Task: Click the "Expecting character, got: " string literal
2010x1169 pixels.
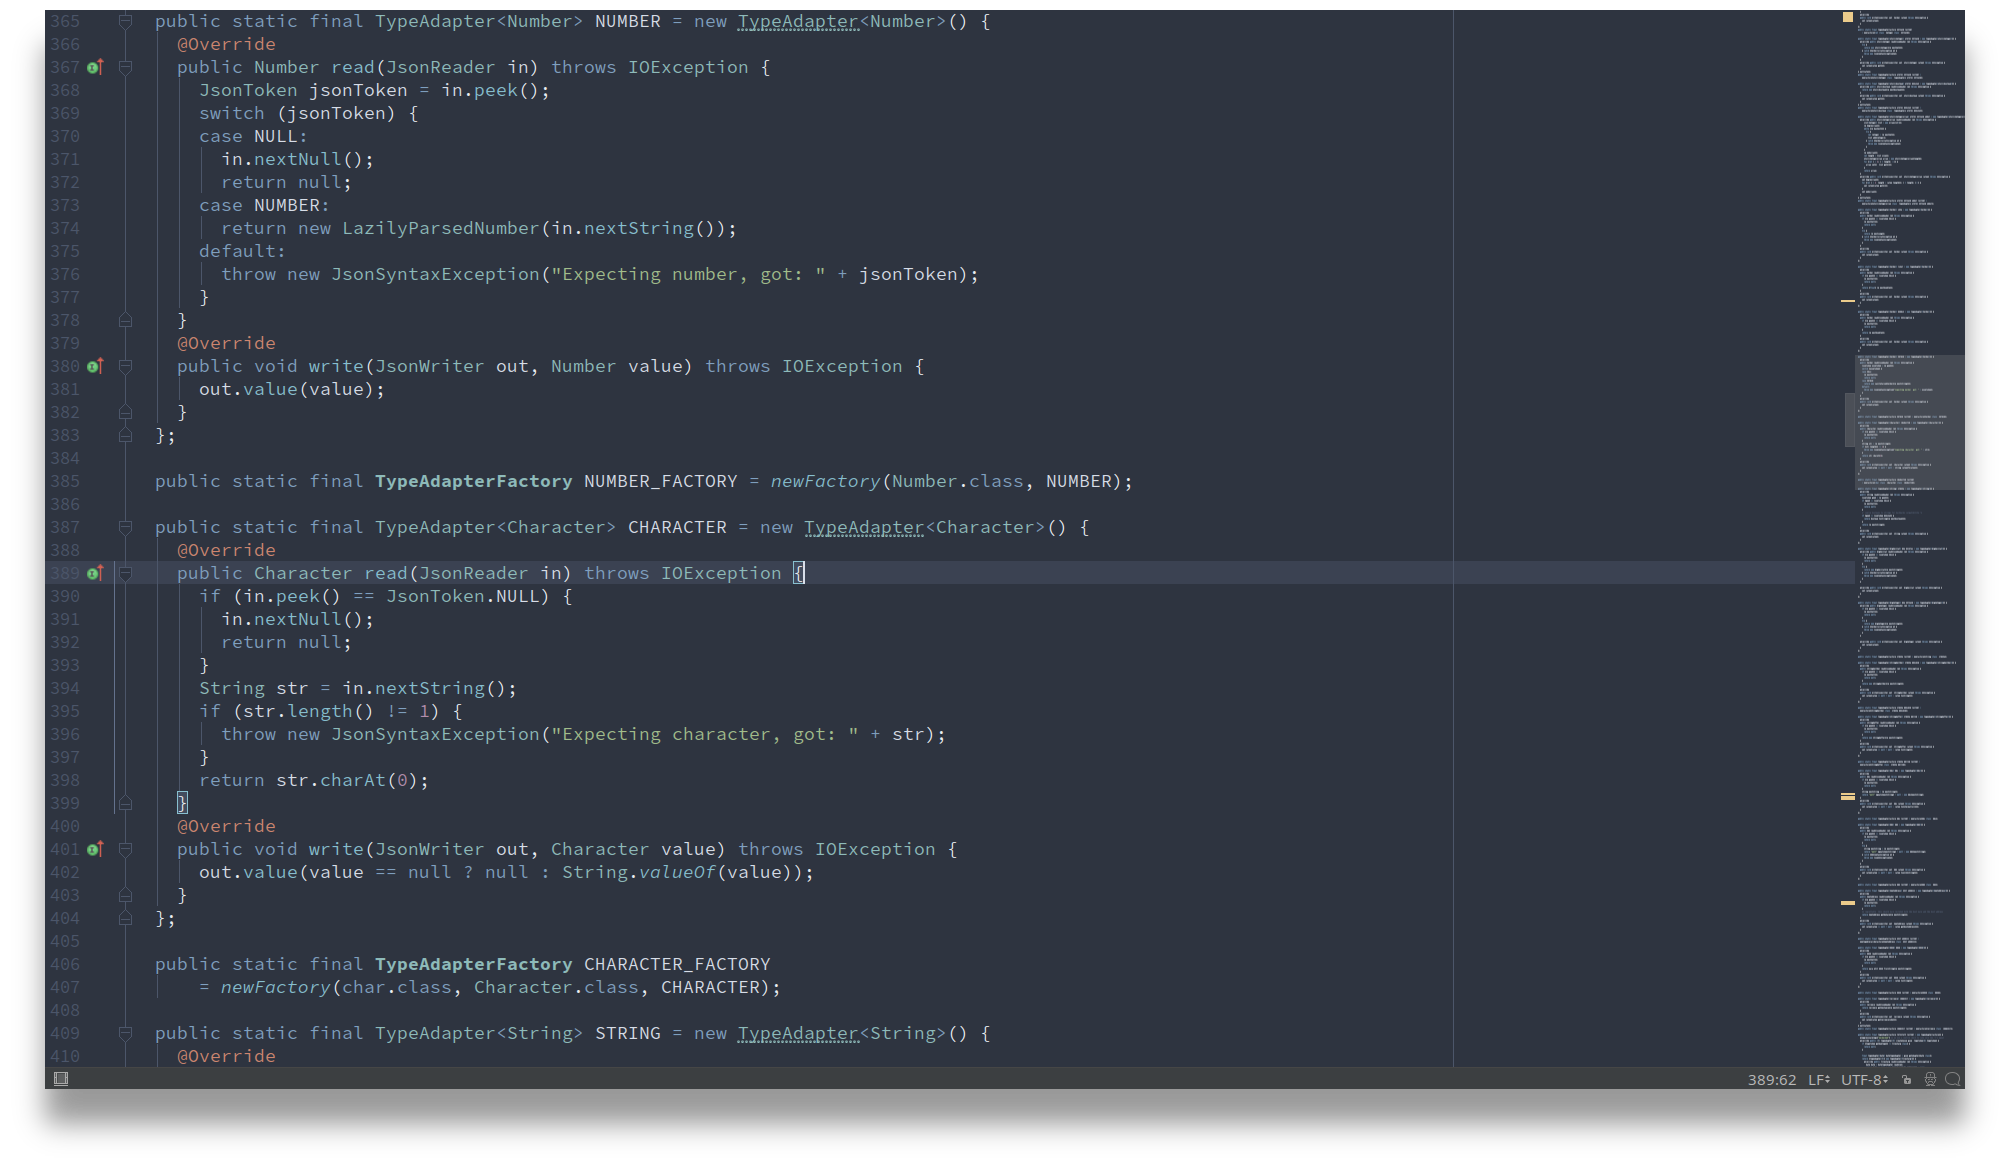Action: [705, 734]
